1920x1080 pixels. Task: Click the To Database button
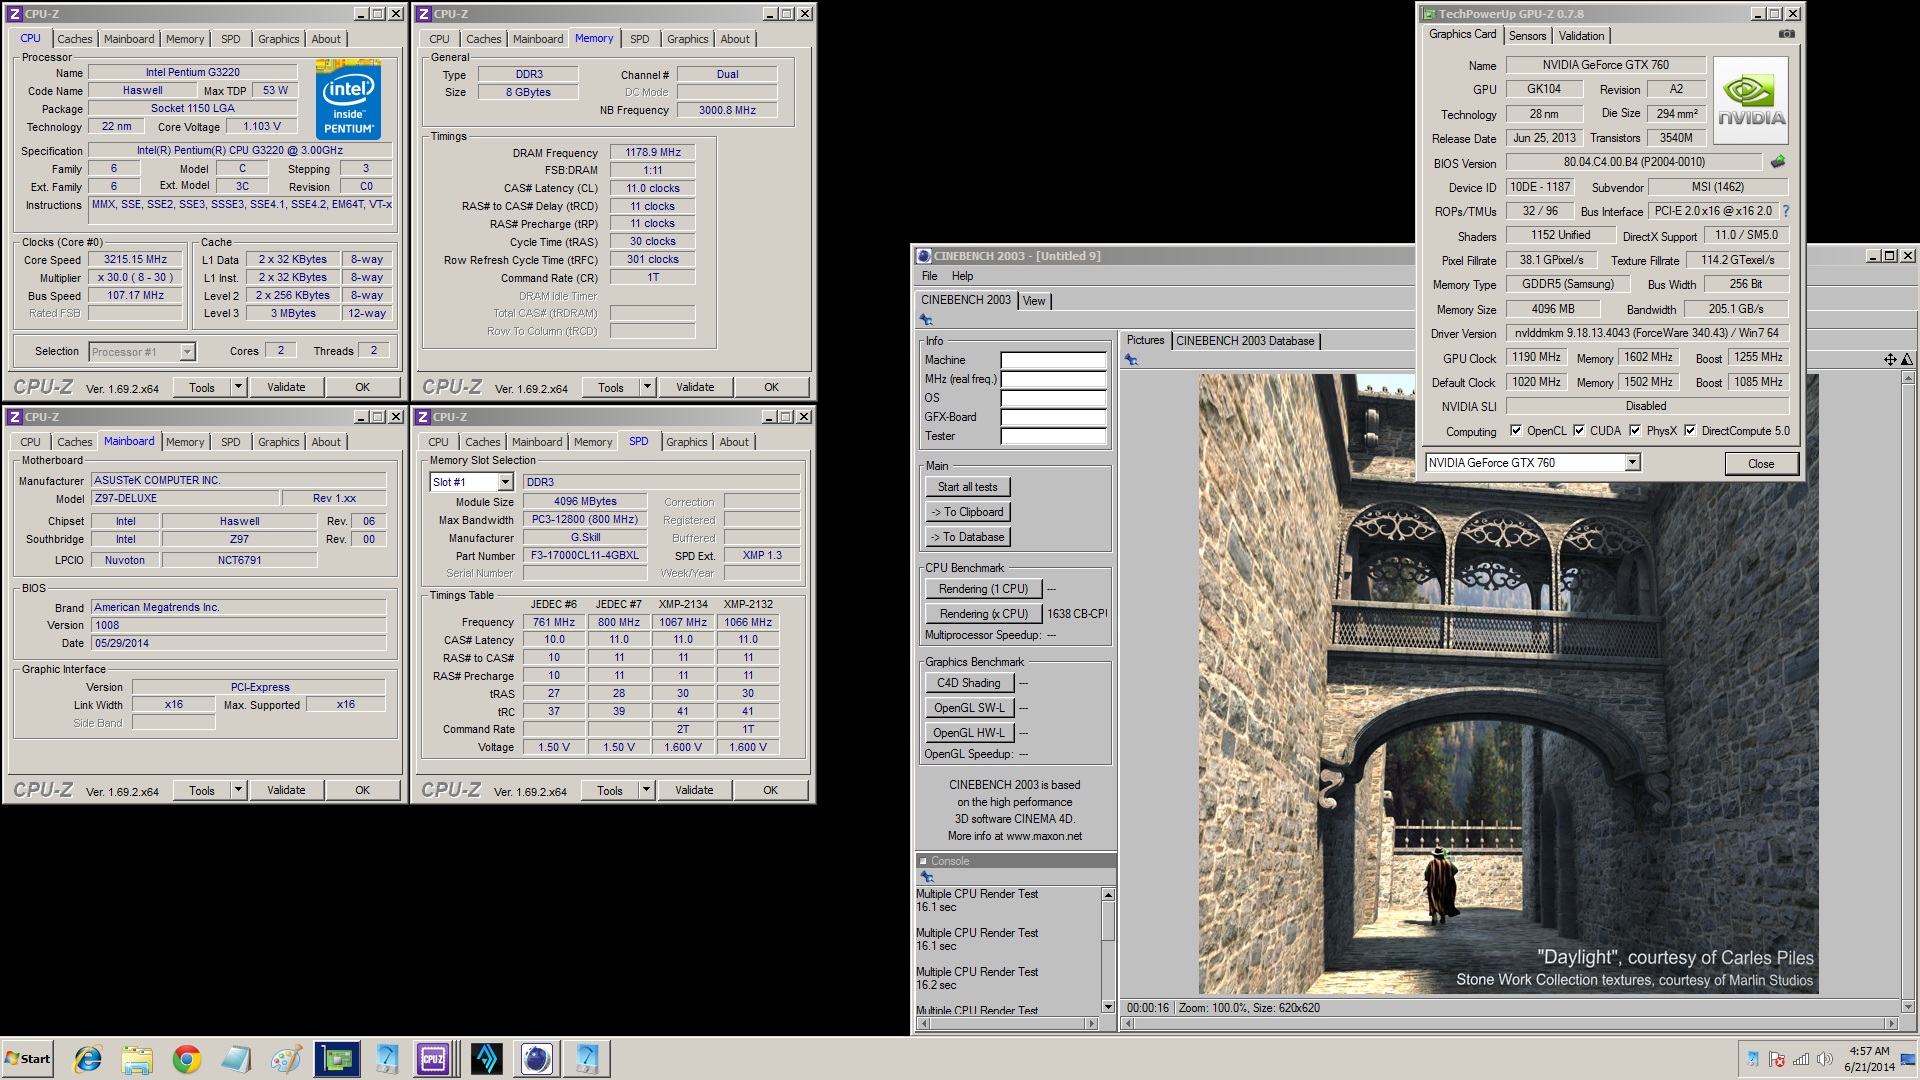(x=967, y=537)
